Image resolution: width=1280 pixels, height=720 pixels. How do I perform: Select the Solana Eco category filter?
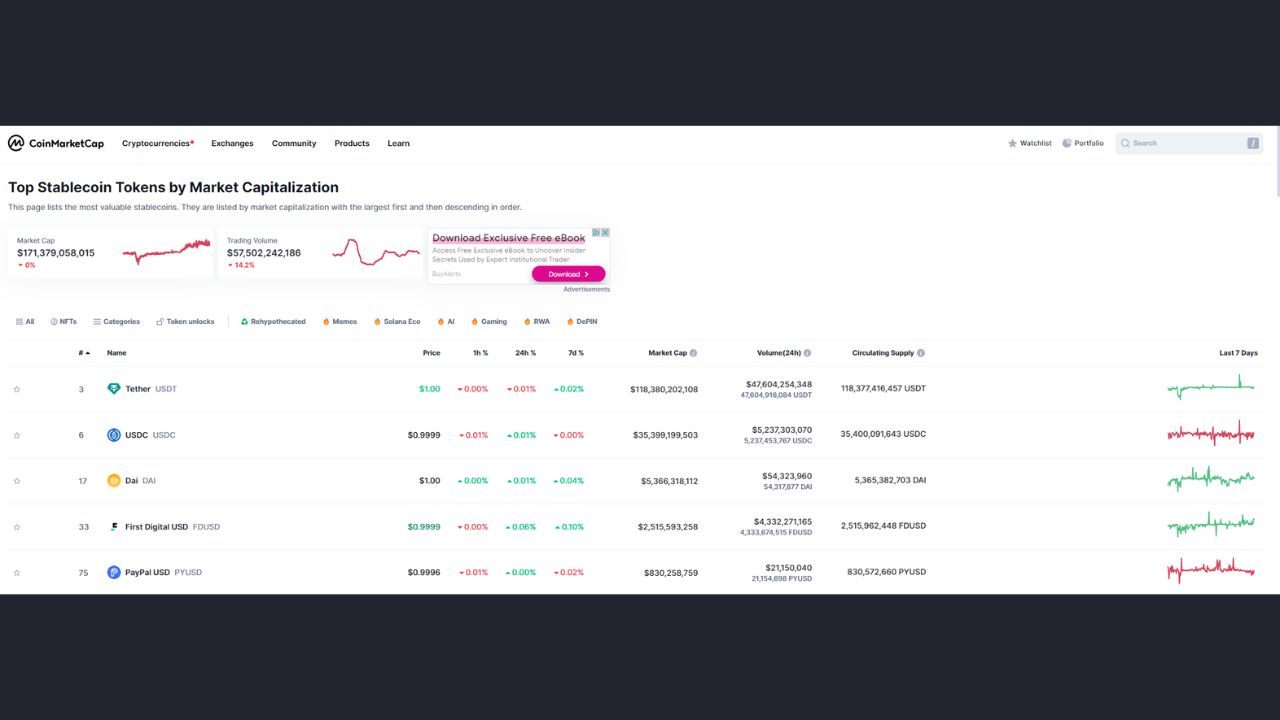397,322
